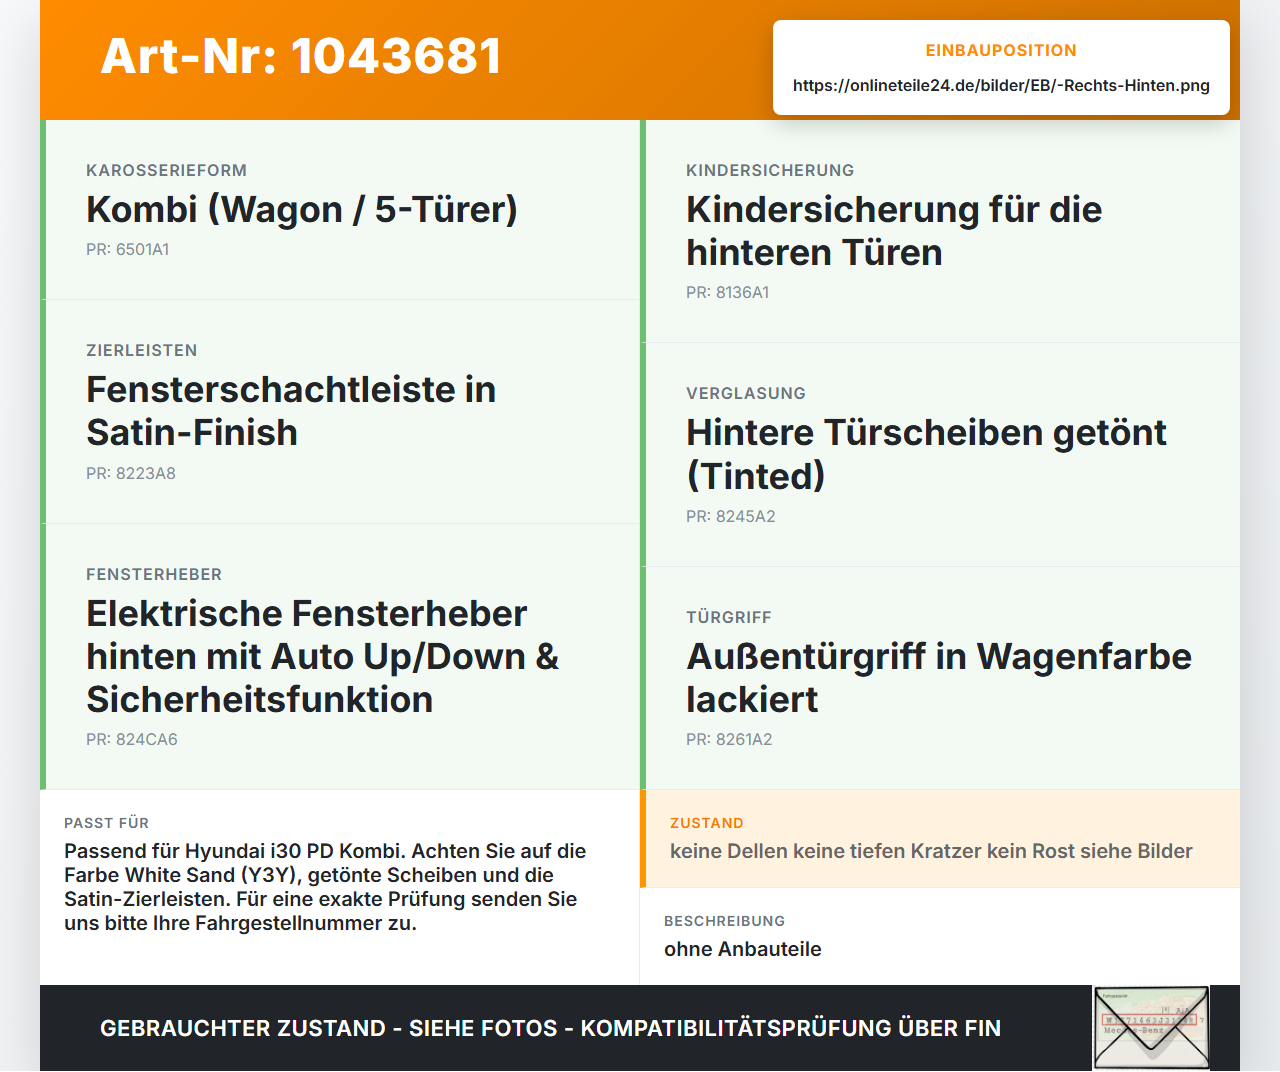The height and width of the screenshot is (1072, 1280).
Task: Select 'Kombi (Wagon / 5-Türer)' text
Action: pyautogui.click(x=302, y=209)
